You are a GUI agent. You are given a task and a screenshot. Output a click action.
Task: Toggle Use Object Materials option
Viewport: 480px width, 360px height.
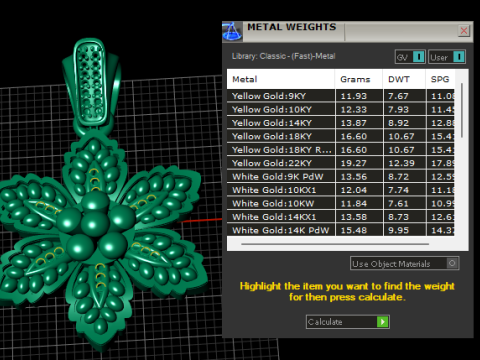point(404,263)
